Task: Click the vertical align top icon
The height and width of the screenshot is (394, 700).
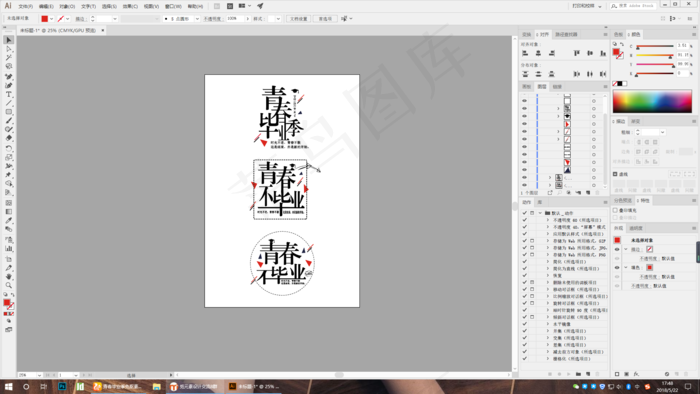Action: pyautogui.click(x=577, y=53)
